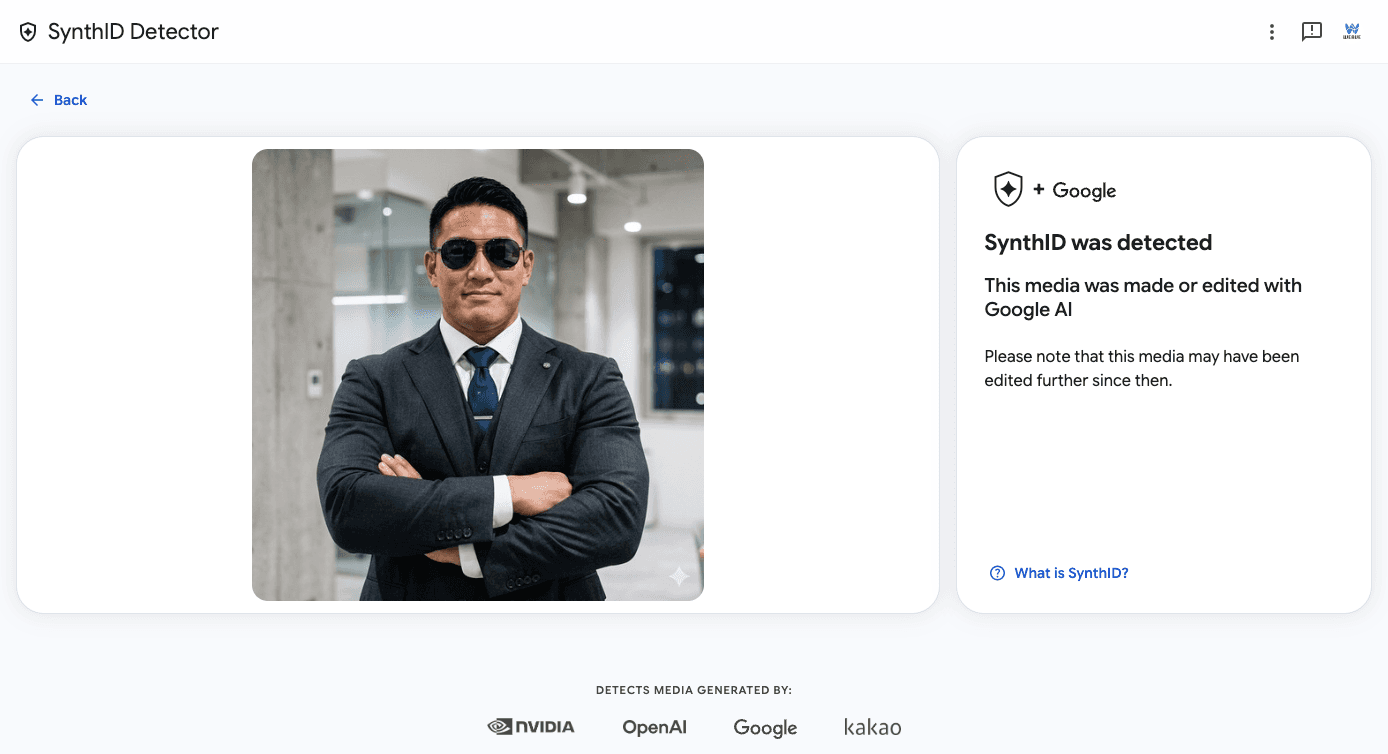Click the OpenAI logo
1388x754 pixels.
click(x=655, y=727)
